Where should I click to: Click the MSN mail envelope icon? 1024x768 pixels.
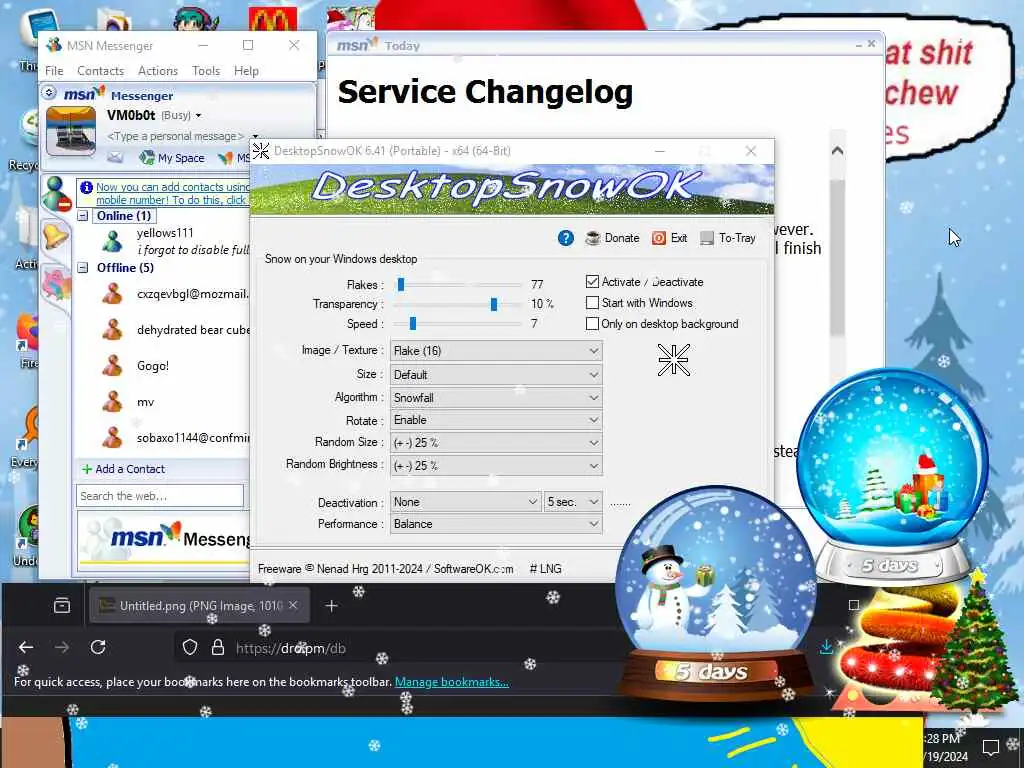115,157
